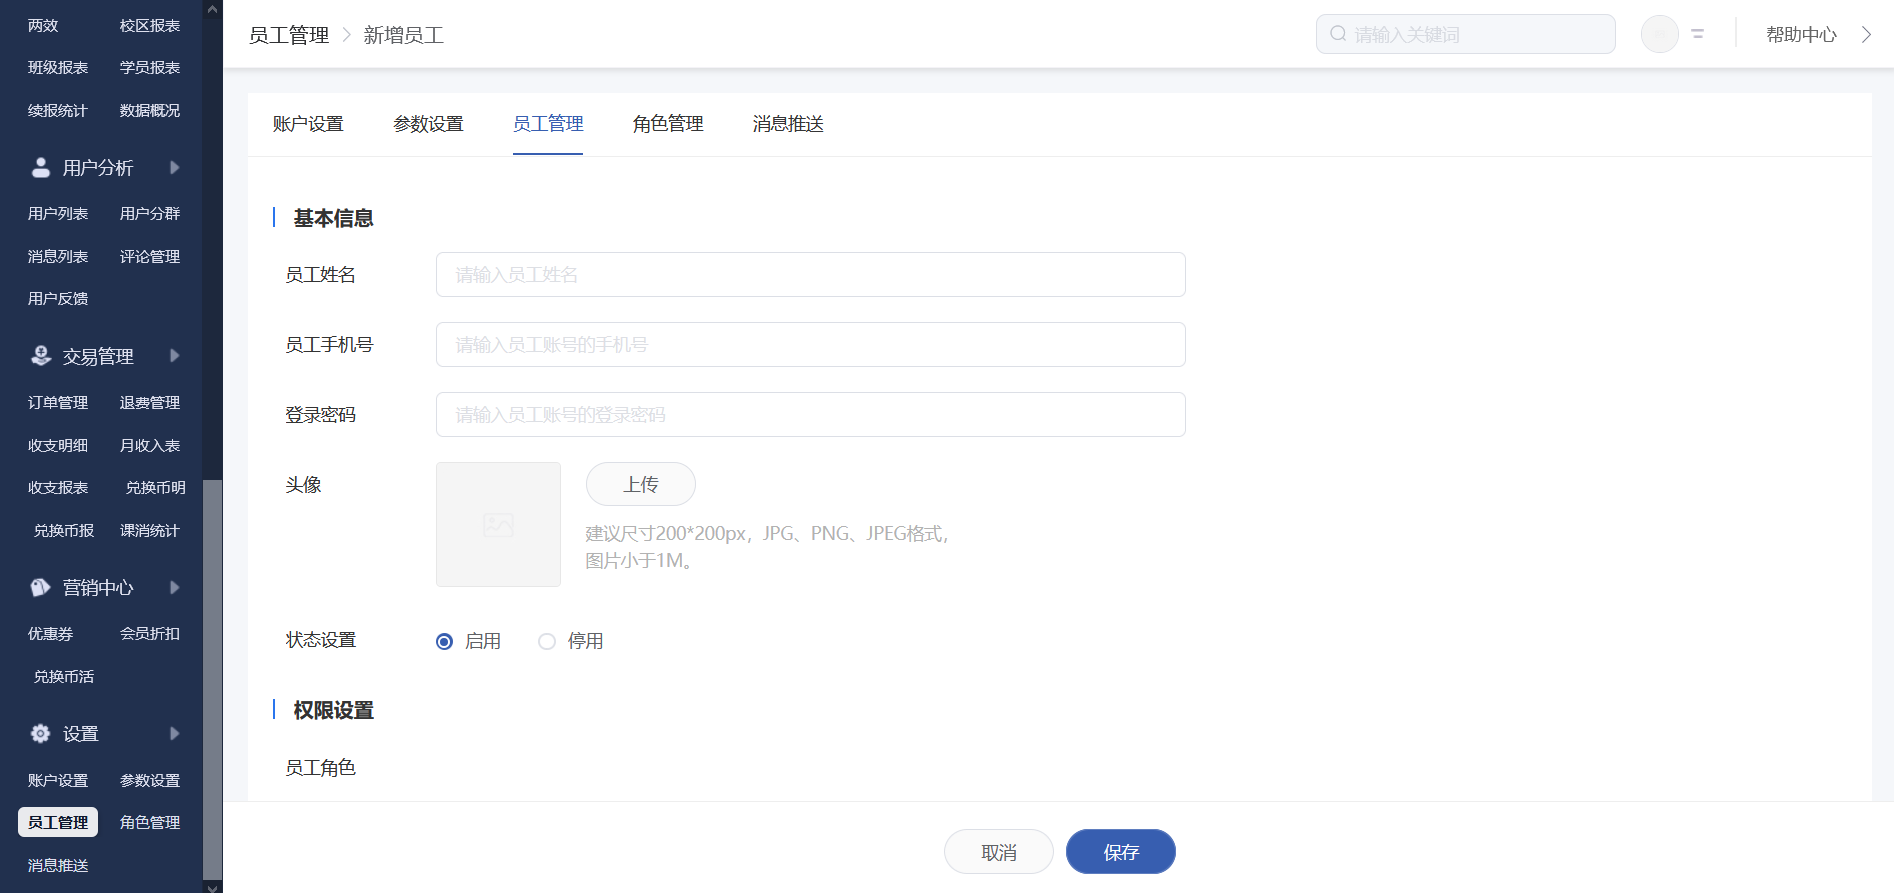This screenshot has width=1894, height=893.
Task: Click the arrow next to 帮助中心
Action: click(x=1866, y=34)
